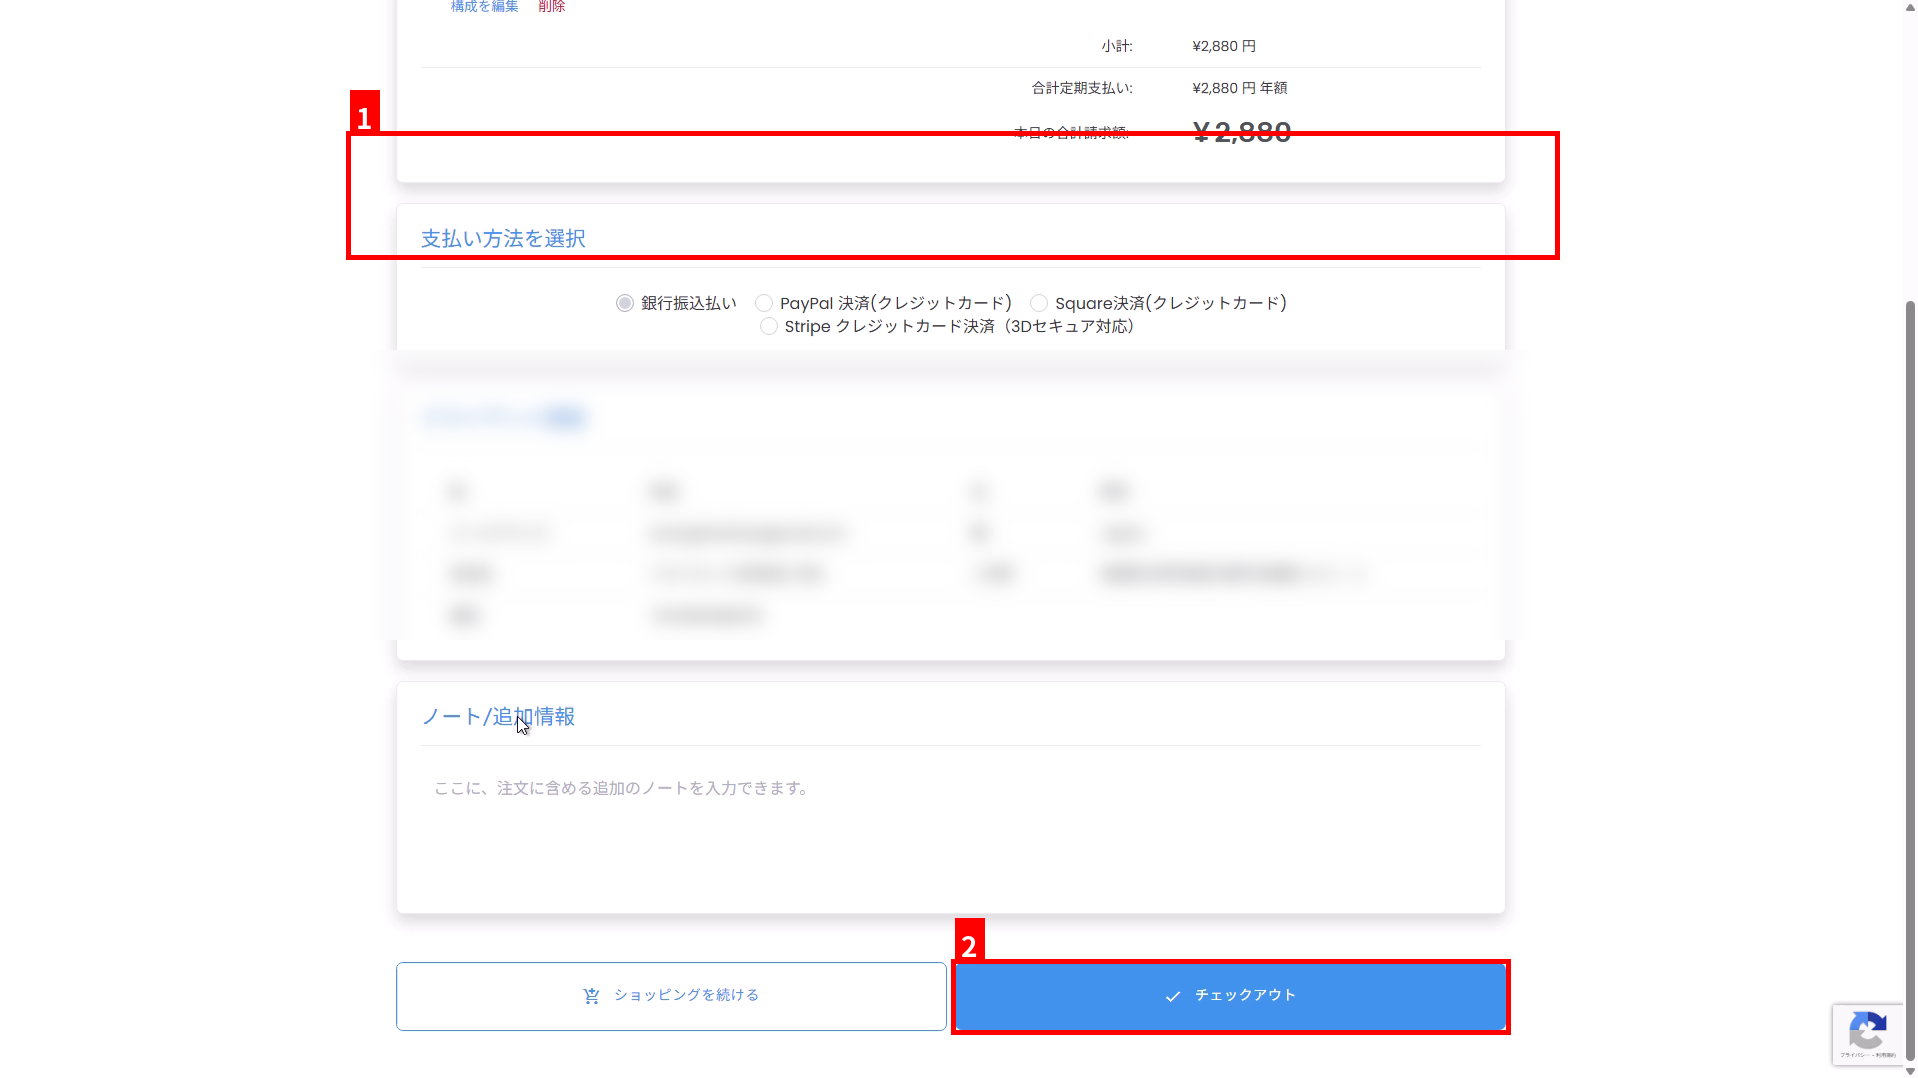Click the scroll up arrow
Viewport: 1918px width, 1078px height.
tap(1910, 7)
